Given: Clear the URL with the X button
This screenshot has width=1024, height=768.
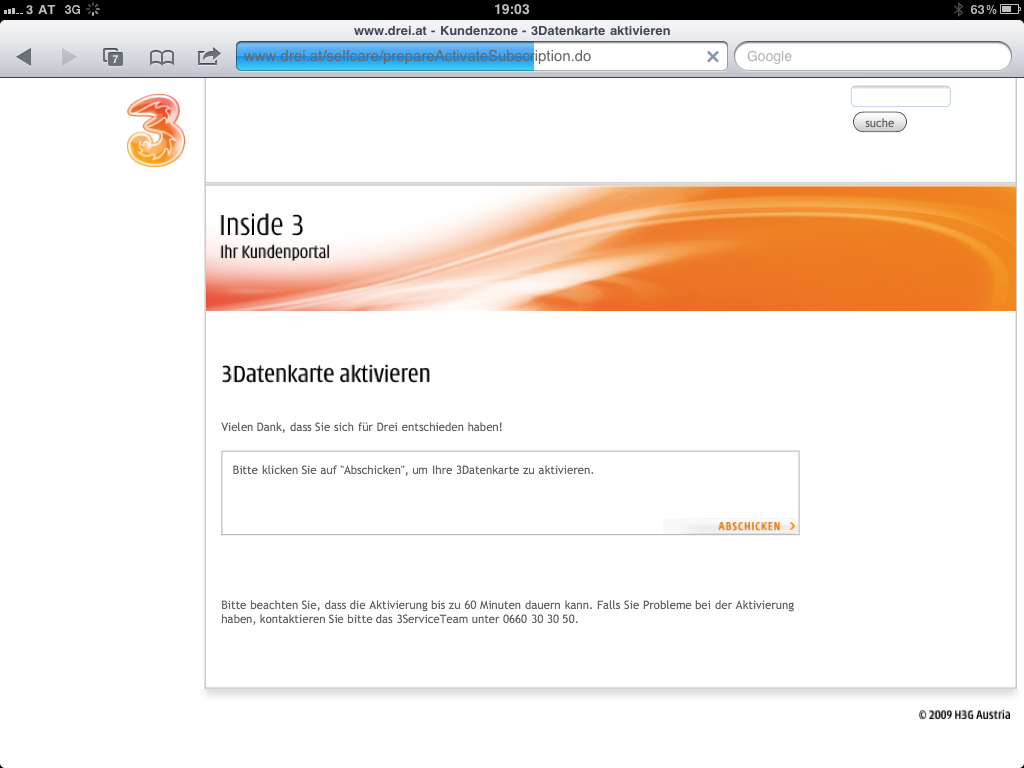Looking at the screenshot, I should (712, 57).
